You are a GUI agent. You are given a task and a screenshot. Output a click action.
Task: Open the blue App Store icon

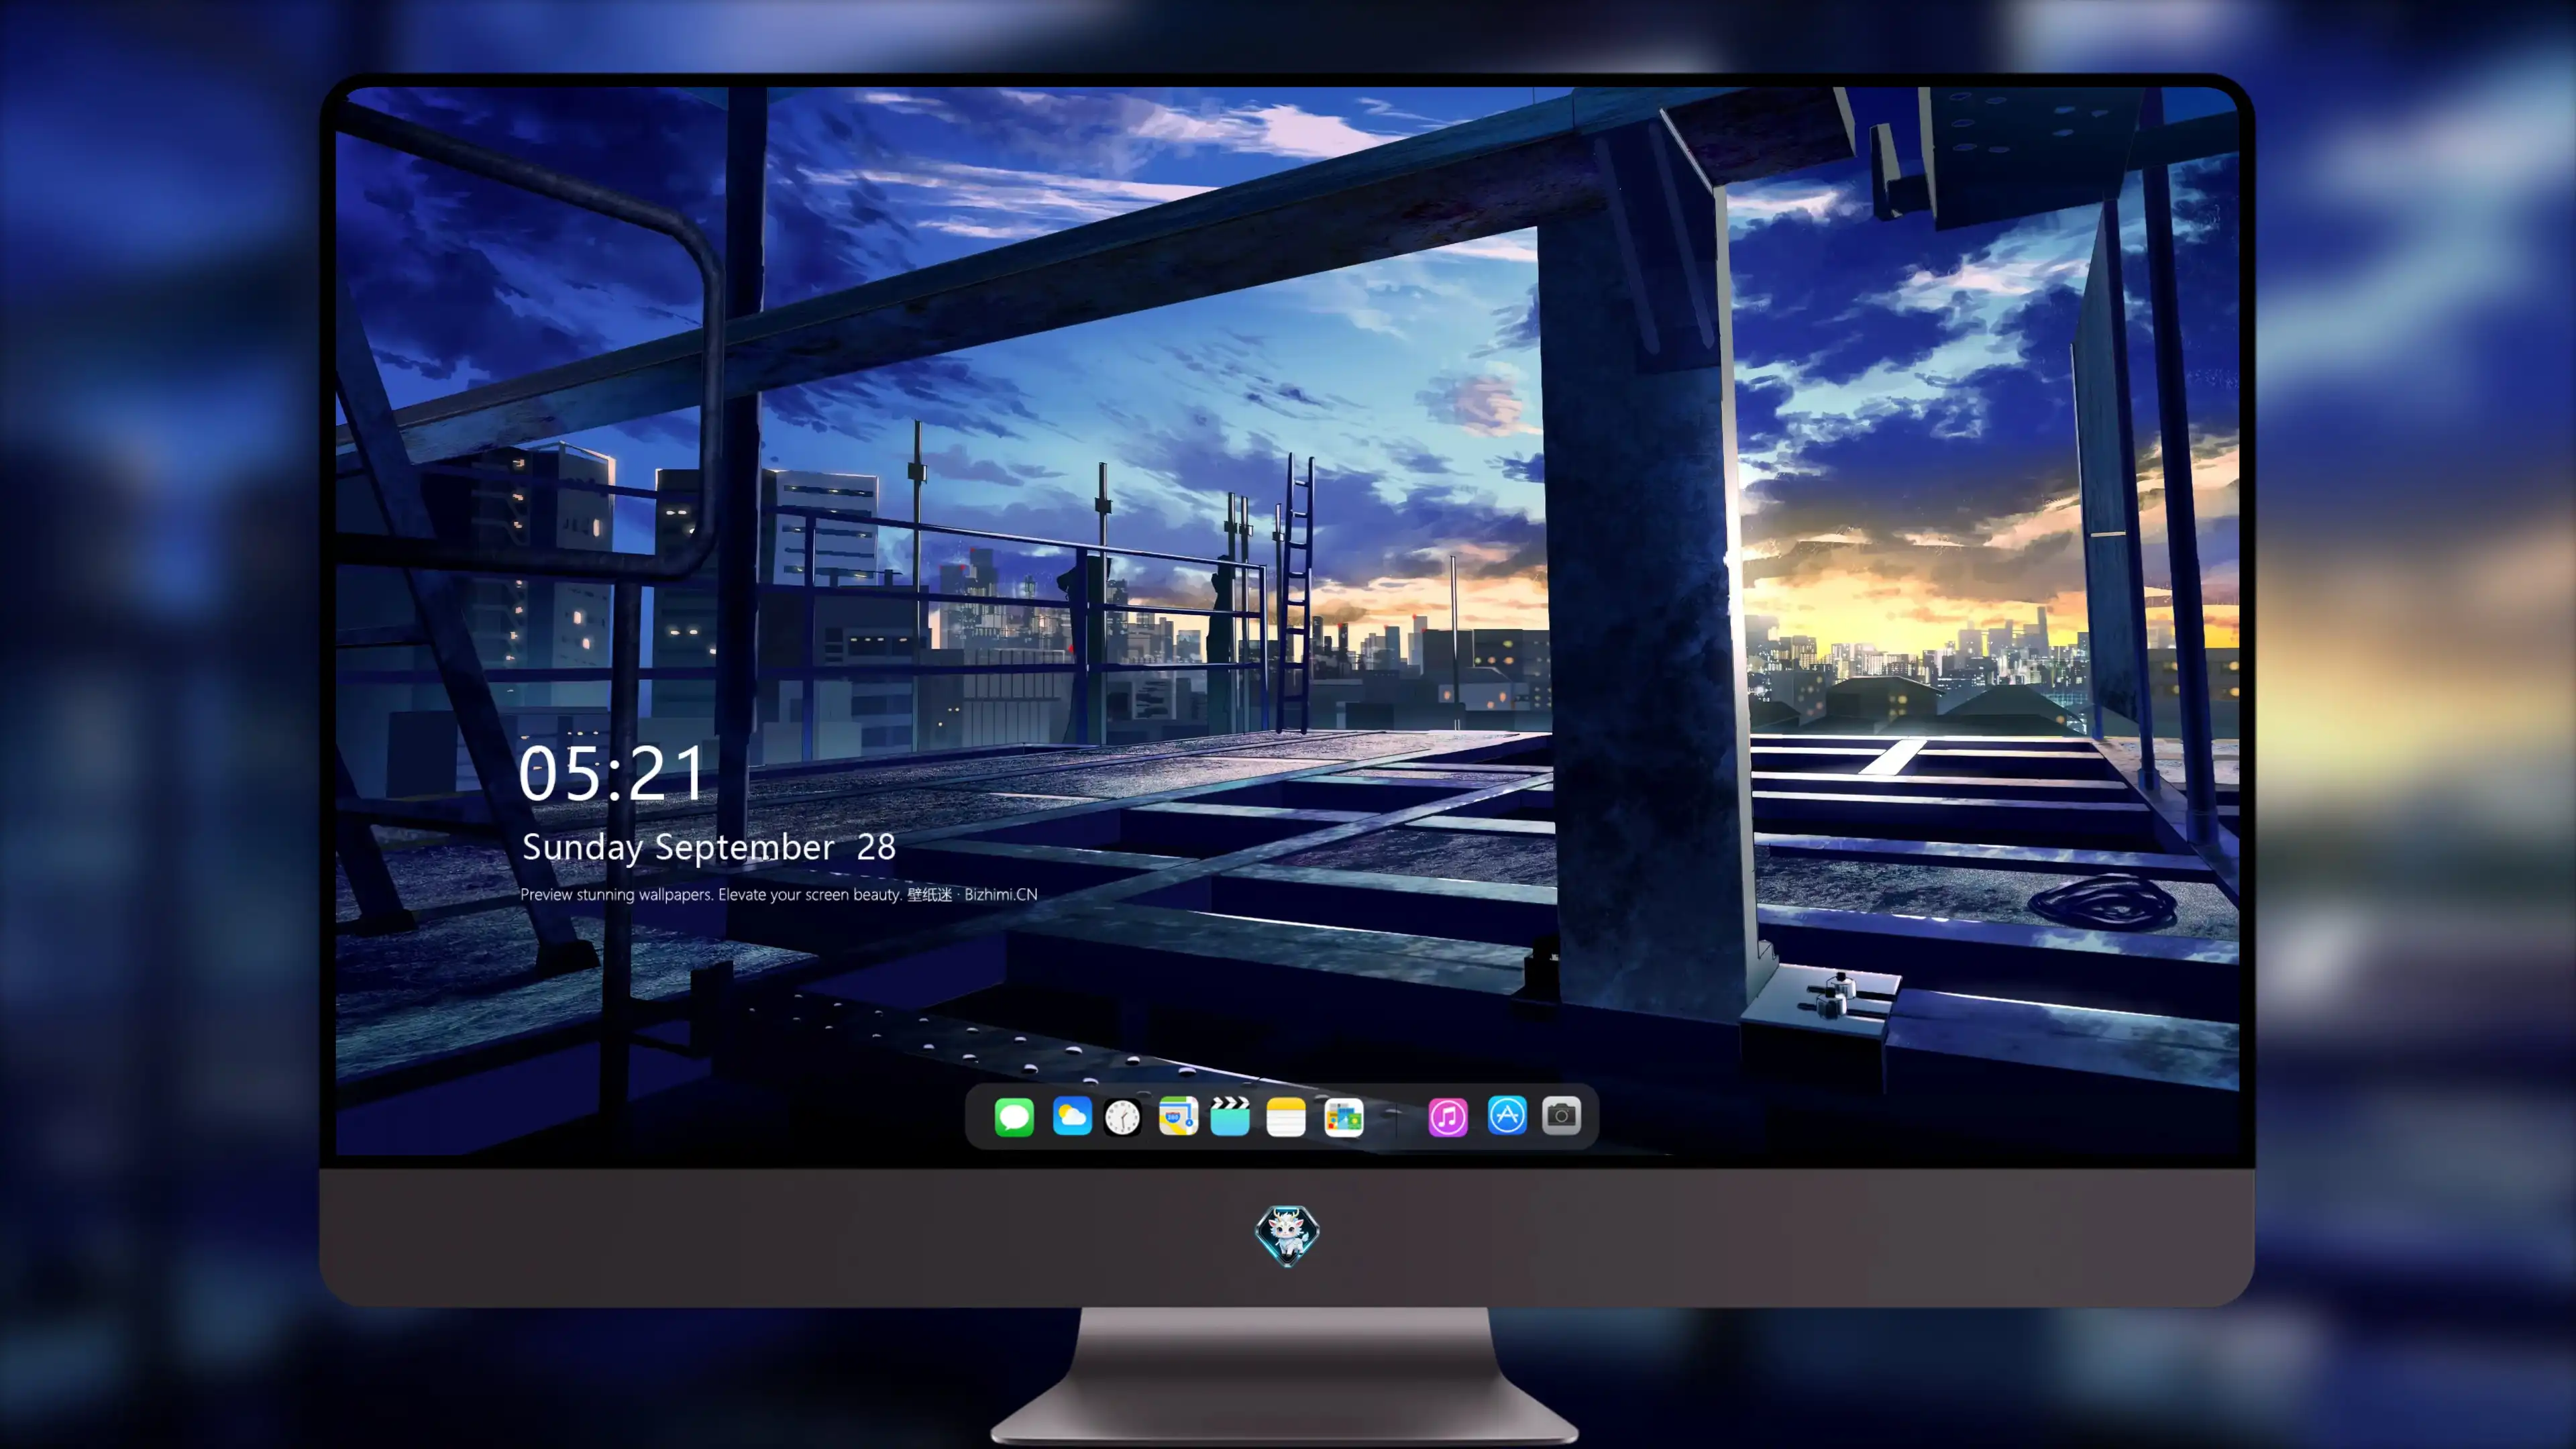1507,1115
